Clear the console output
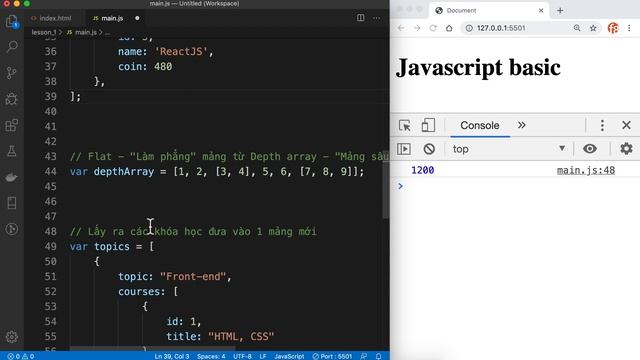640x360 pixels. tap(429, 149)
